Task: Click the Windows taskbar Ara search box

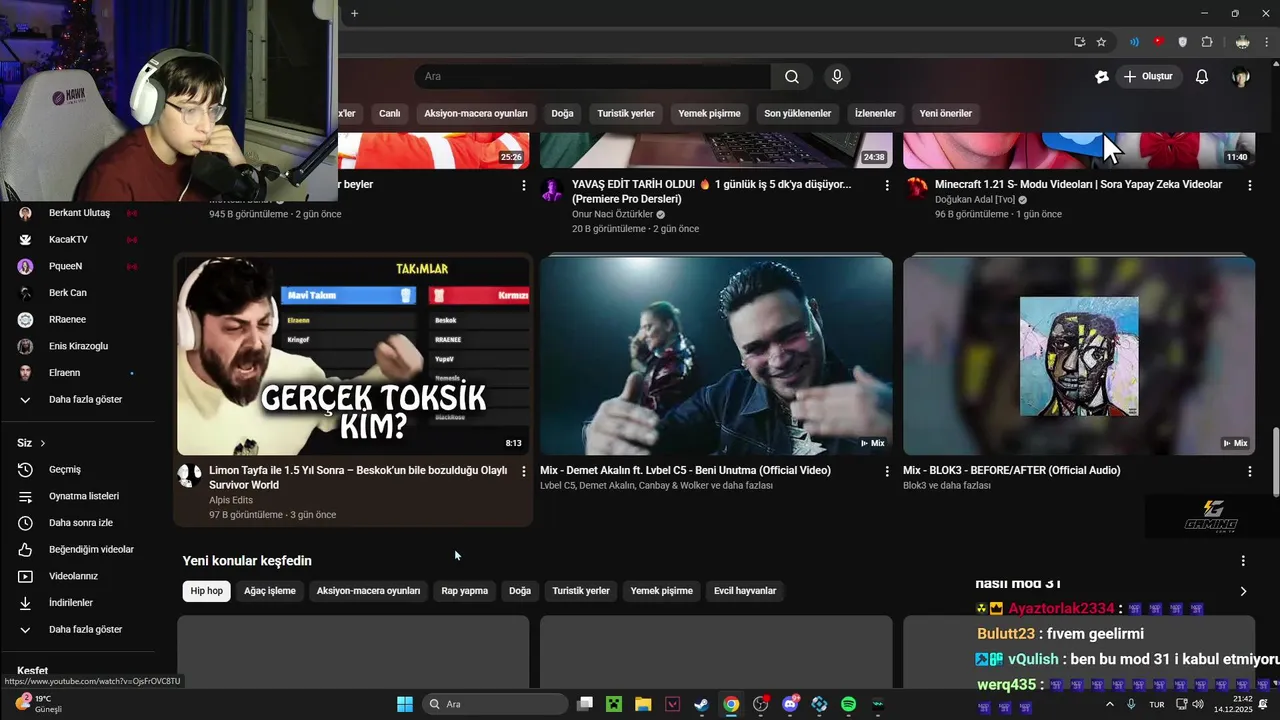Action: coord(496,704)
